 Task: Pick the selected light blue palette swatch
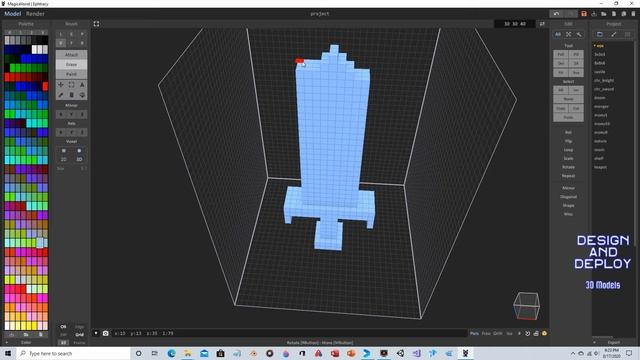40,243
